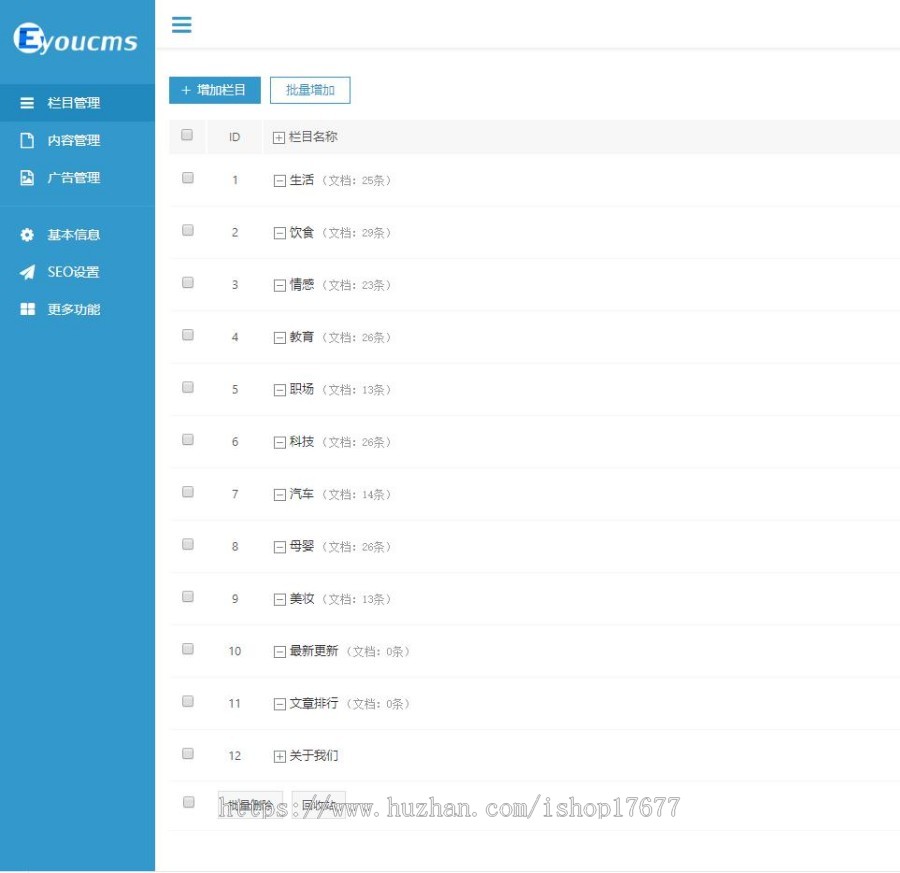
Task: Open 内容管理 in the sidebar
Action: pyautogui.click(x=77, y=141)
